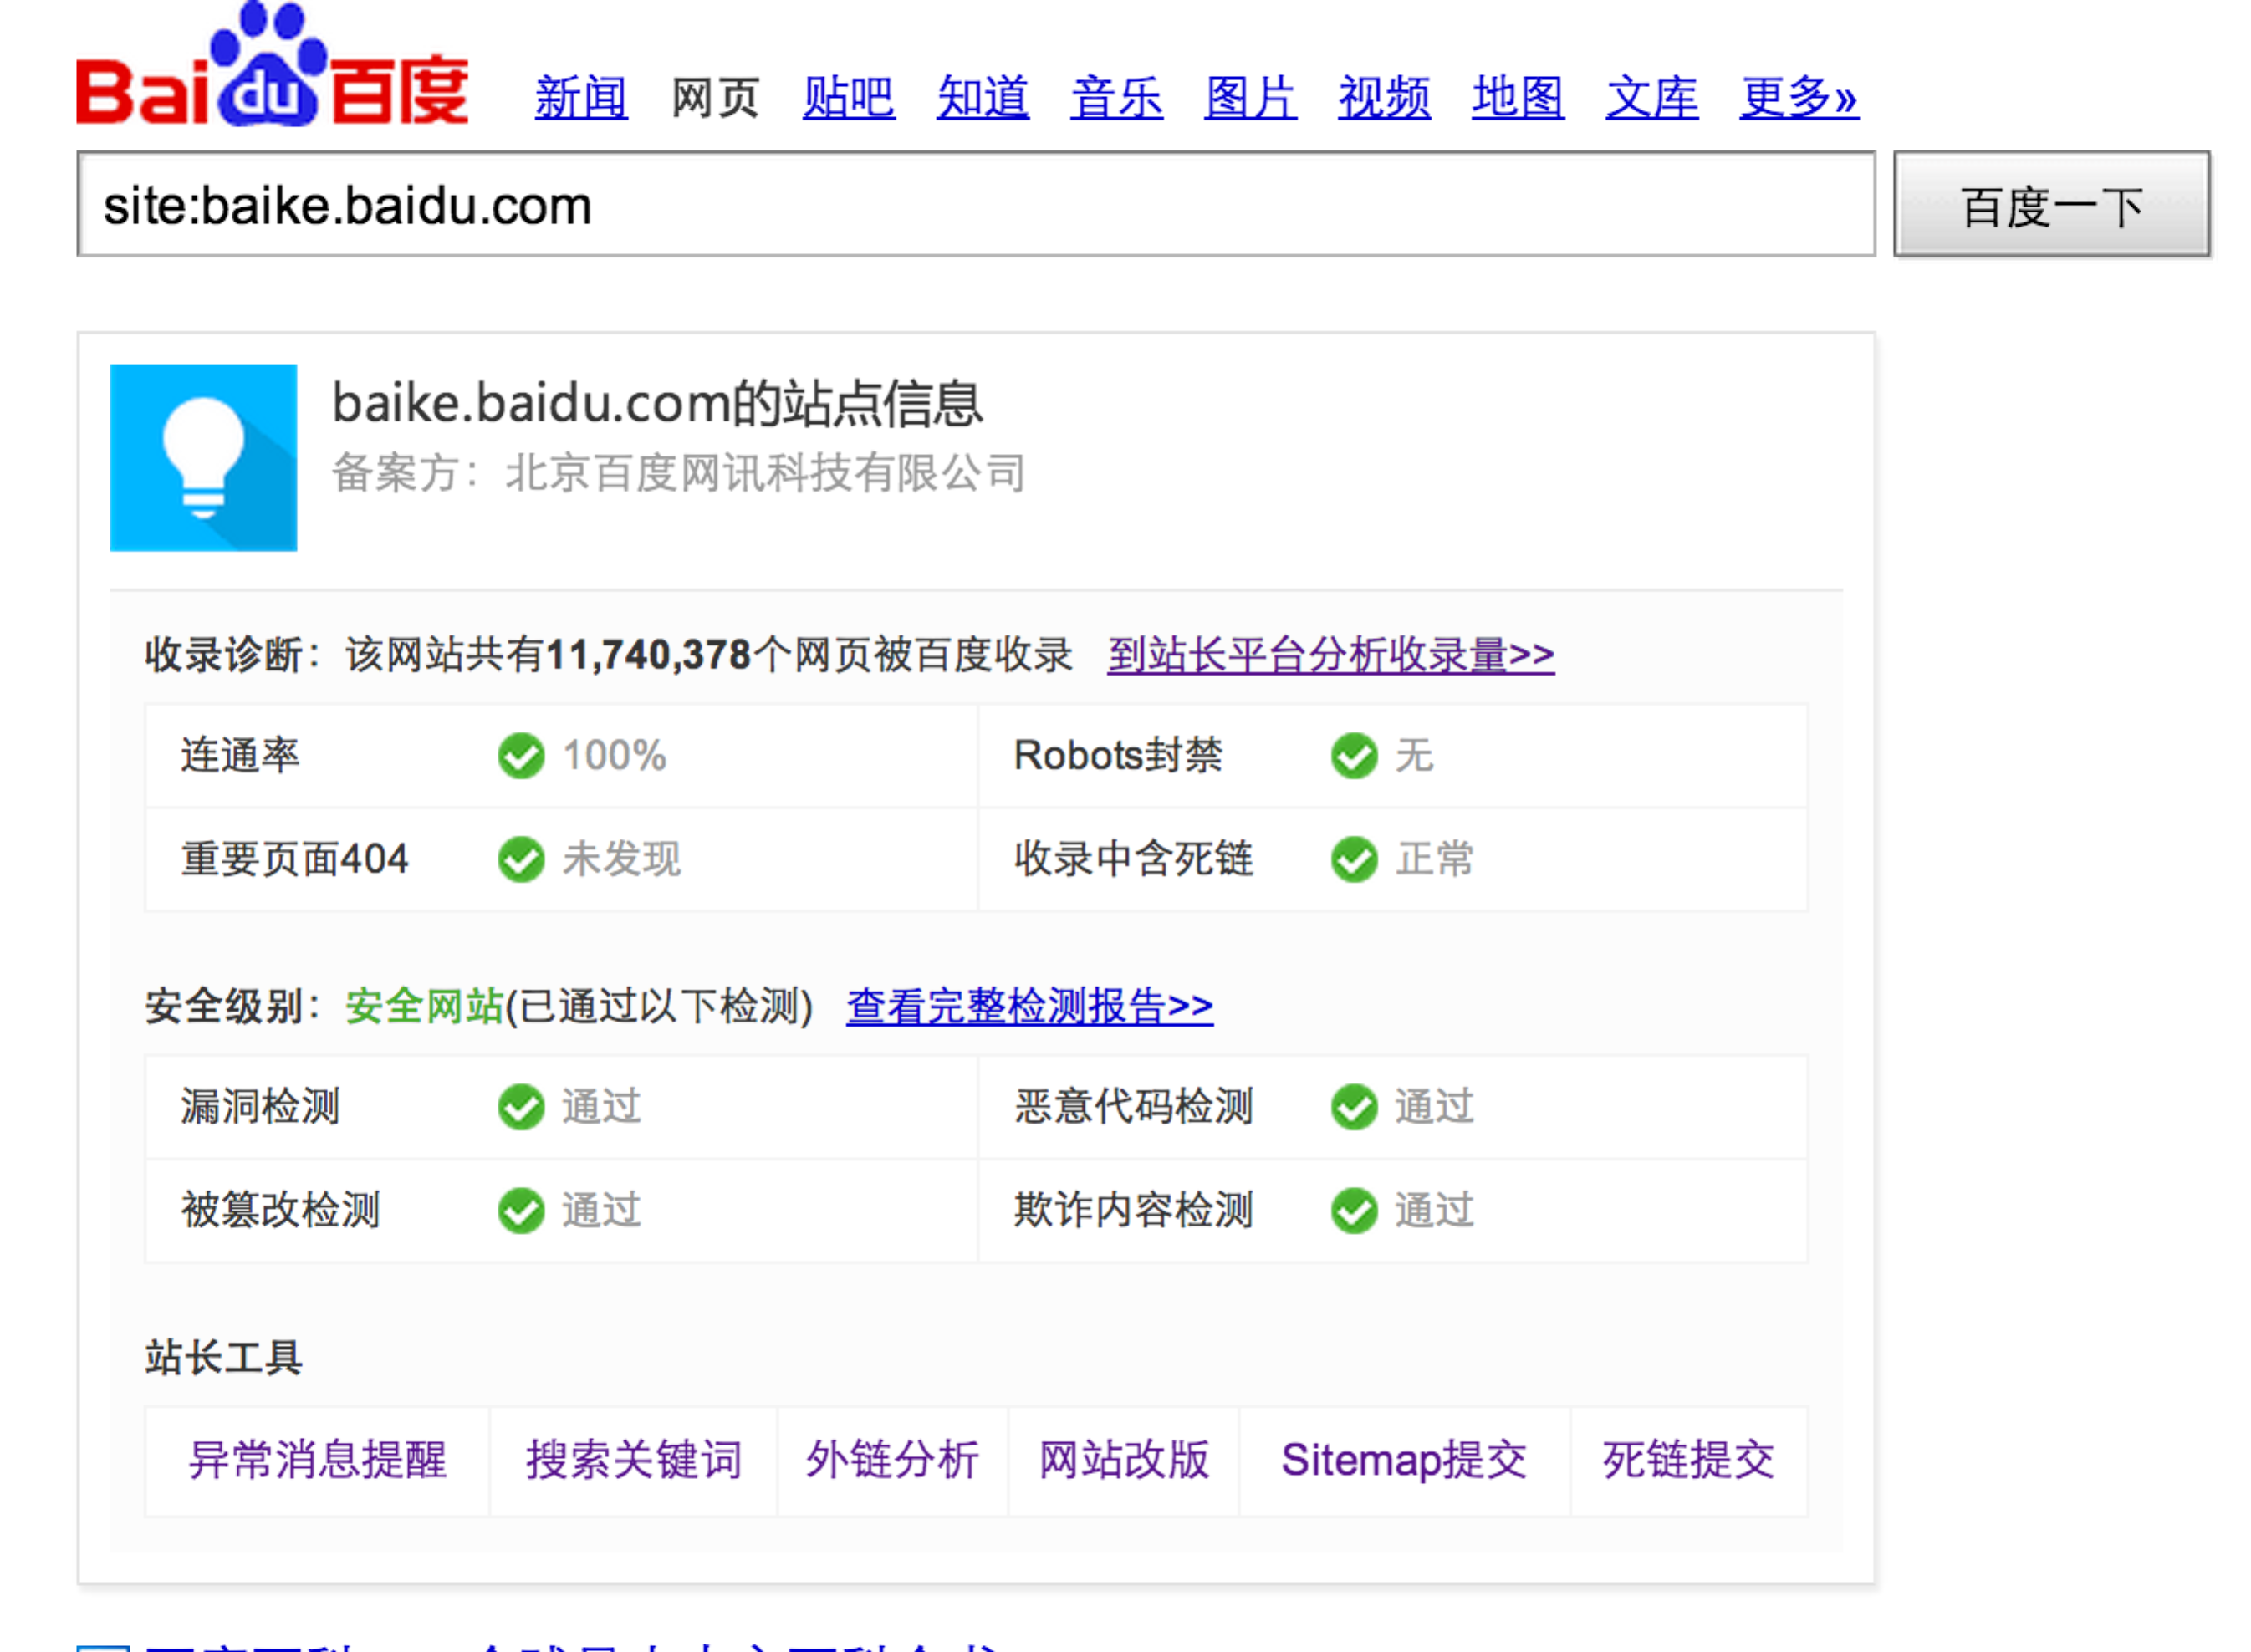The image size is (2251, 1652).
Task: Click green check icon in Robots封禁 row
Action: point(1354,756)
